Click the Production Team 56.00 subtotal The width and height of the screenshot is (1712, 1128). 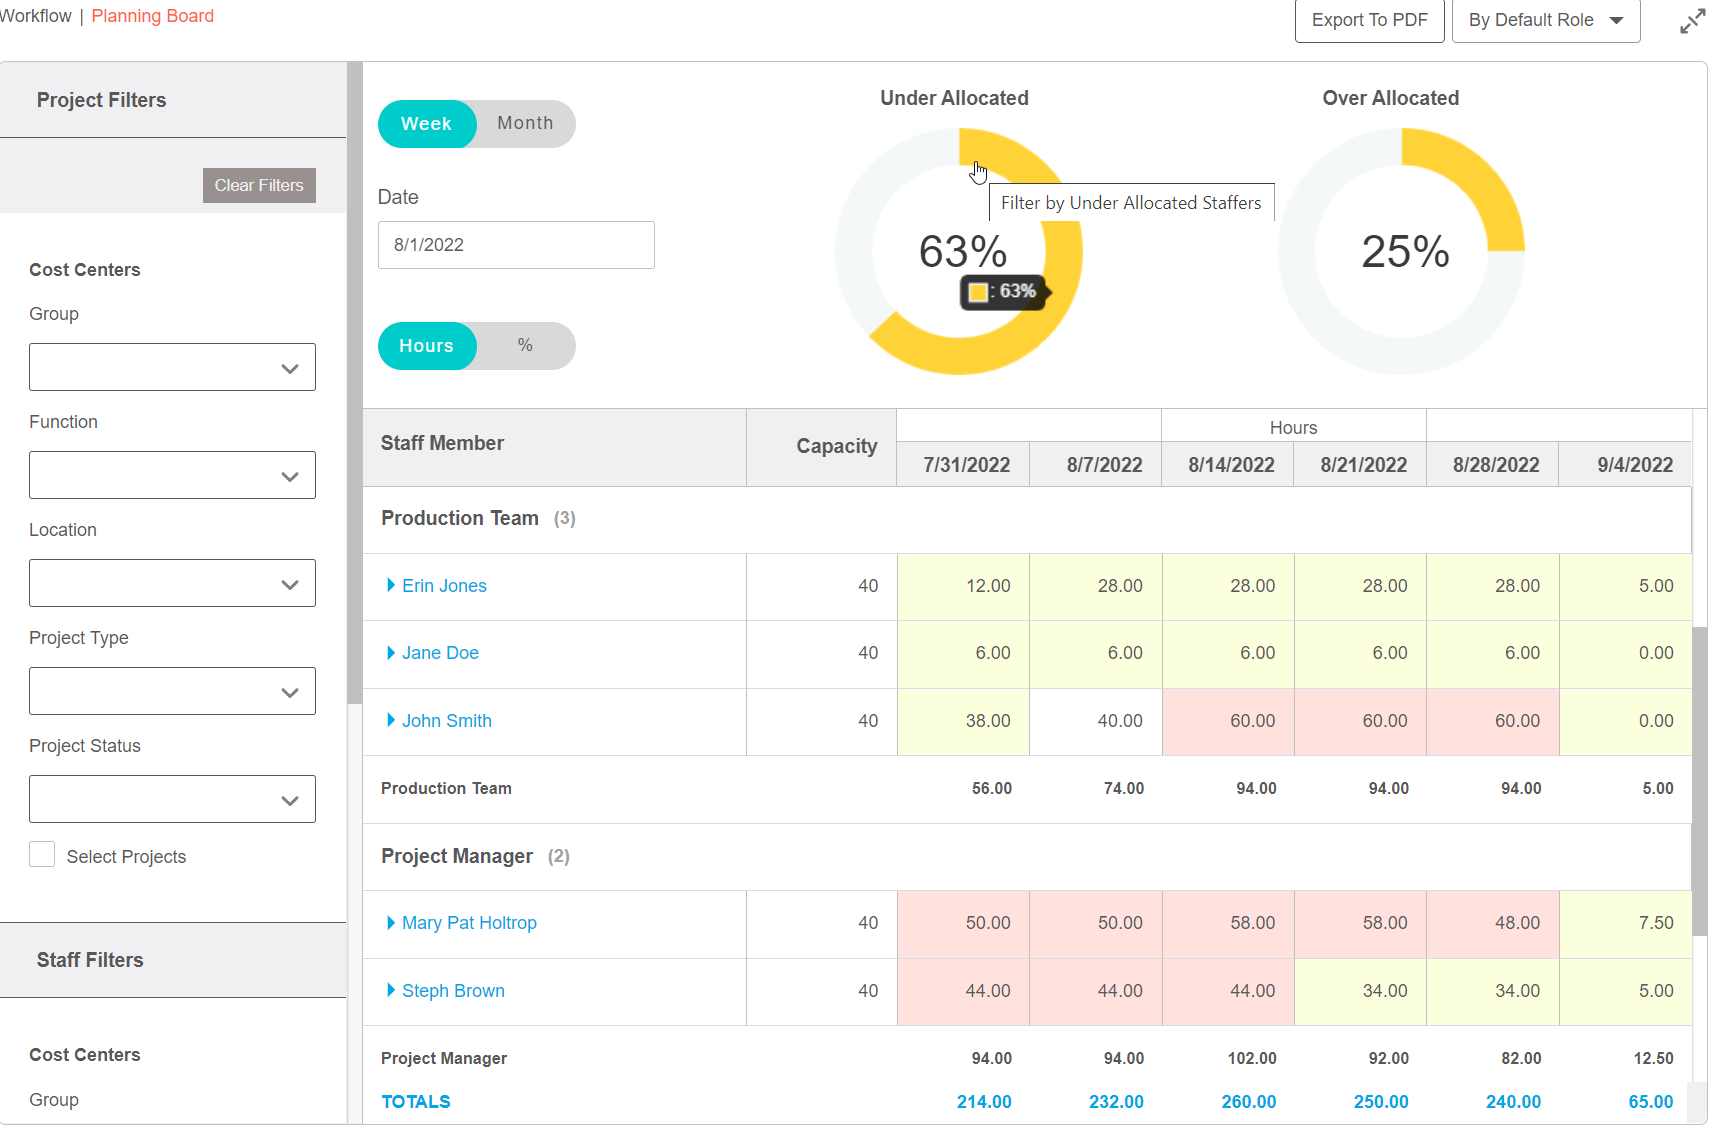click(992, 789)
